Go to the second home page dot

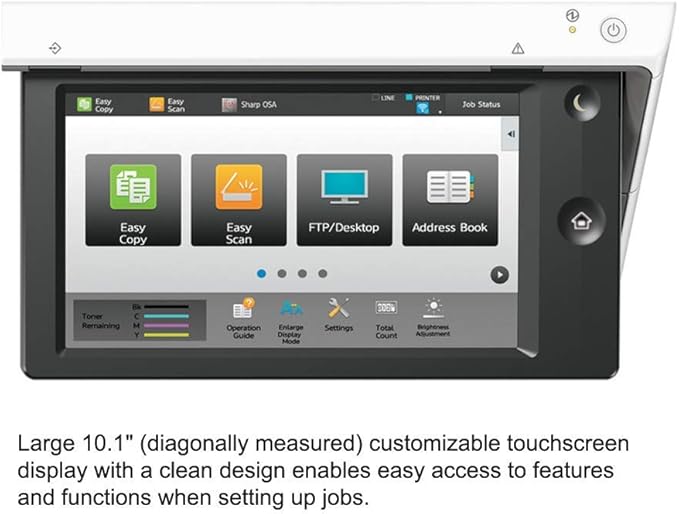tap(282, 274)
